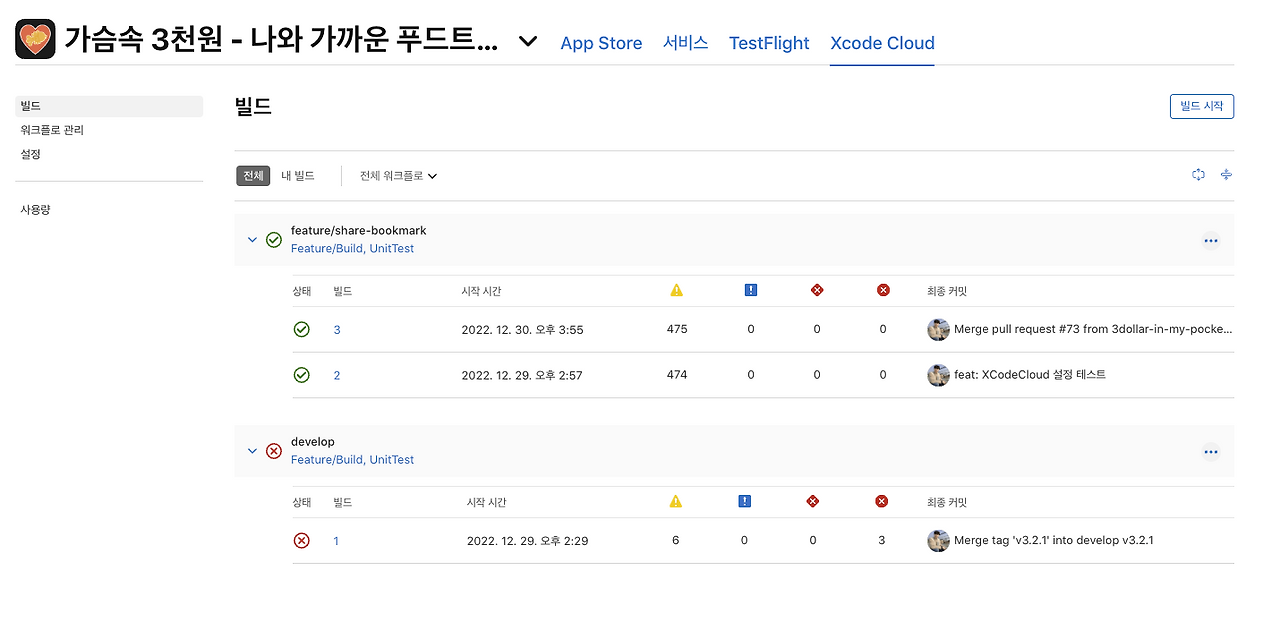The height and width of the screenshot is (622, 1280).
Task: Open more options for feature/share-bookmark
Action: [x=1211, y=240]
